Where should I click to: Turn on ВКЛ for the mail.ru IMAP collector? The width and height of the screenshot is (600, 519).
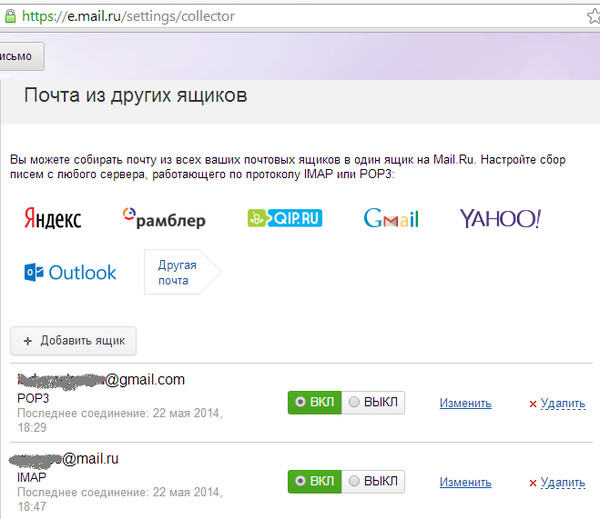315,481
